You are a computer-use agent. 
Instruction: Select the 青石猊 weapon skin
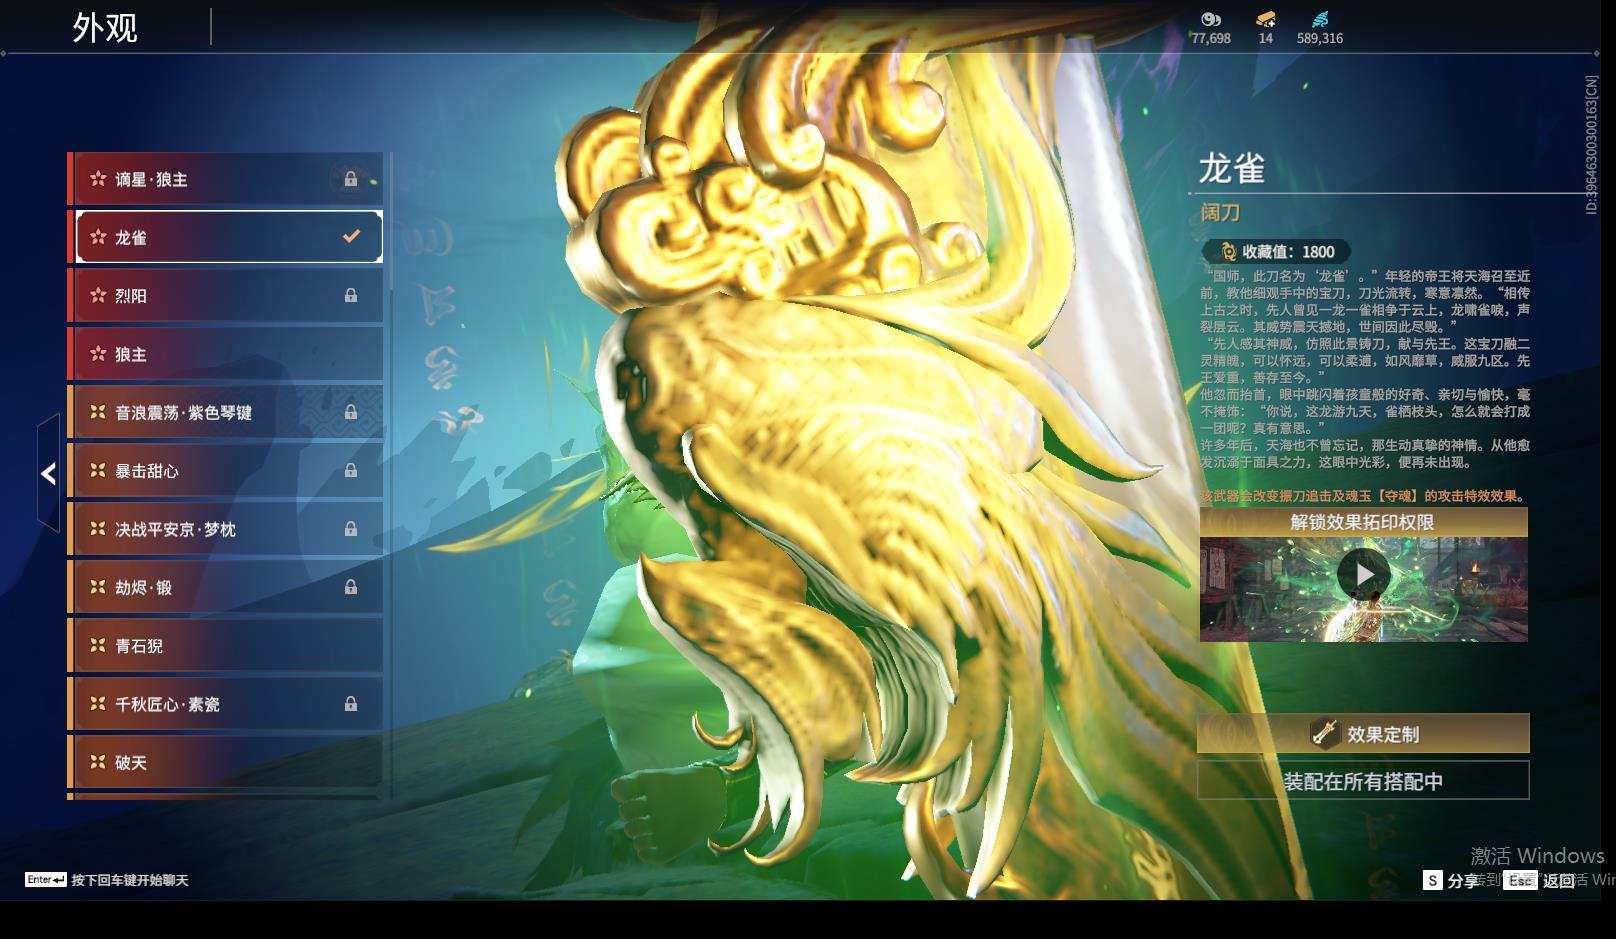(225, 646)
